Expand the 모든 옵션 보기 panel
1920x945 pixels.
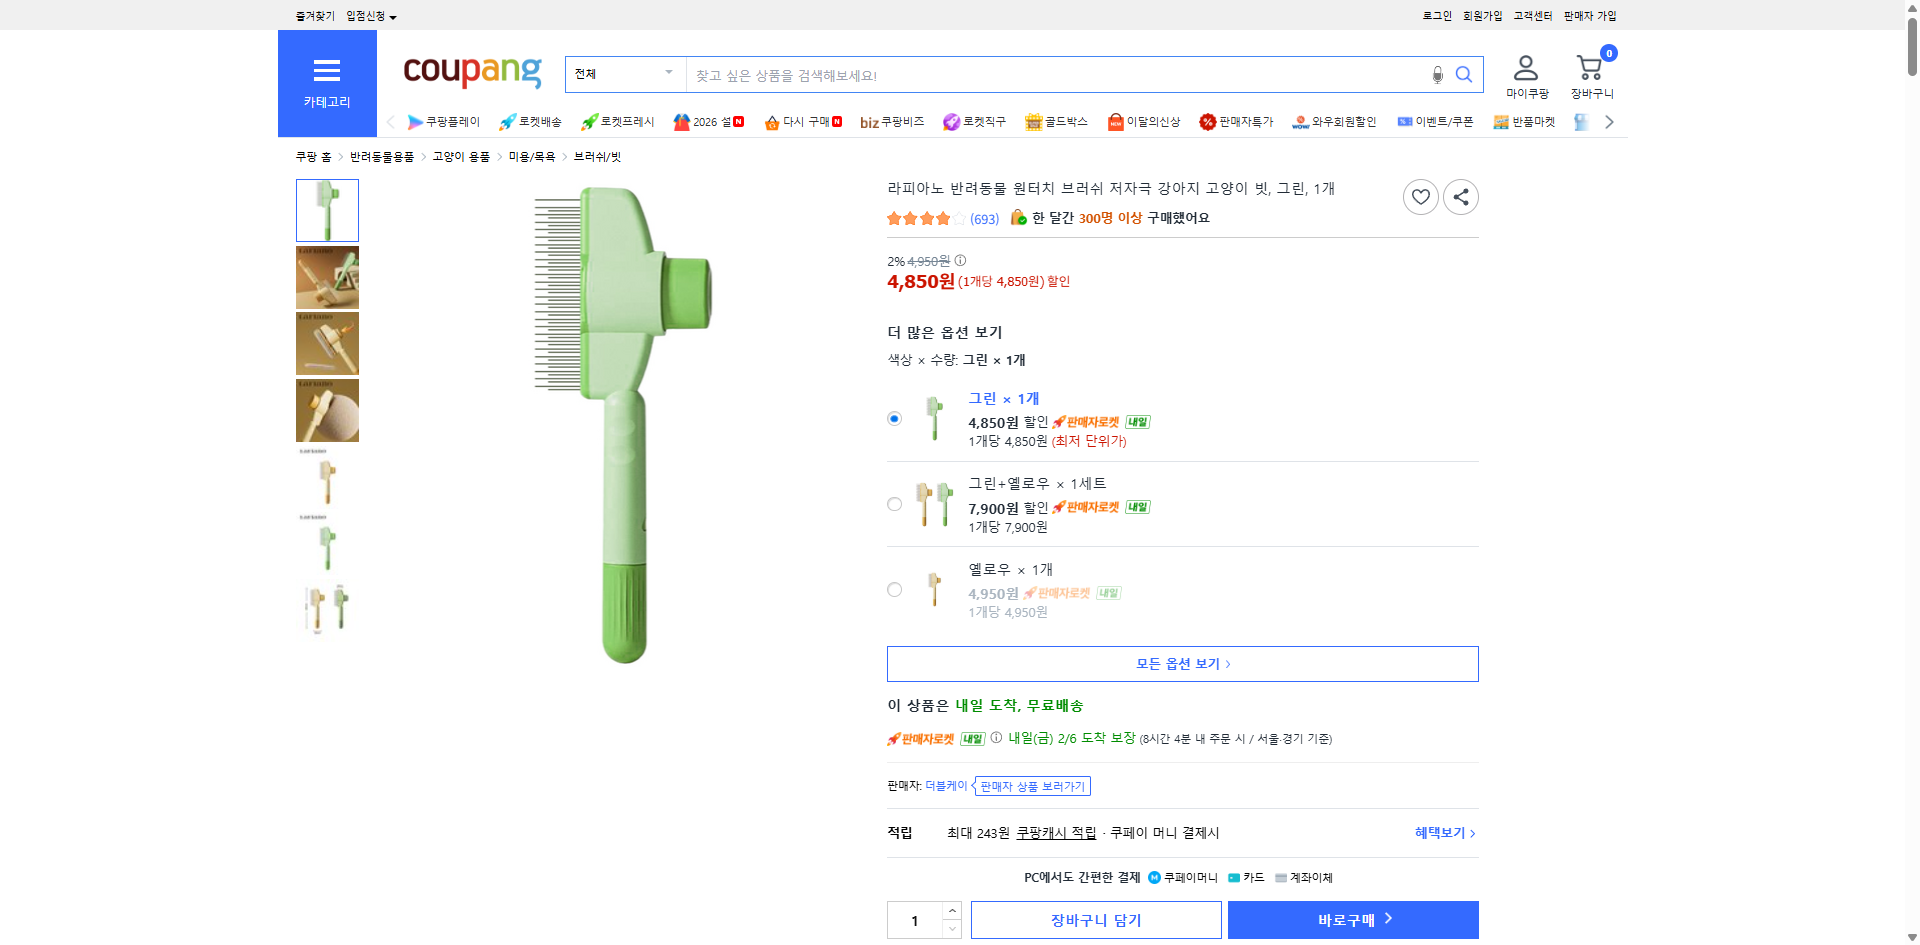click(1182, 663)
